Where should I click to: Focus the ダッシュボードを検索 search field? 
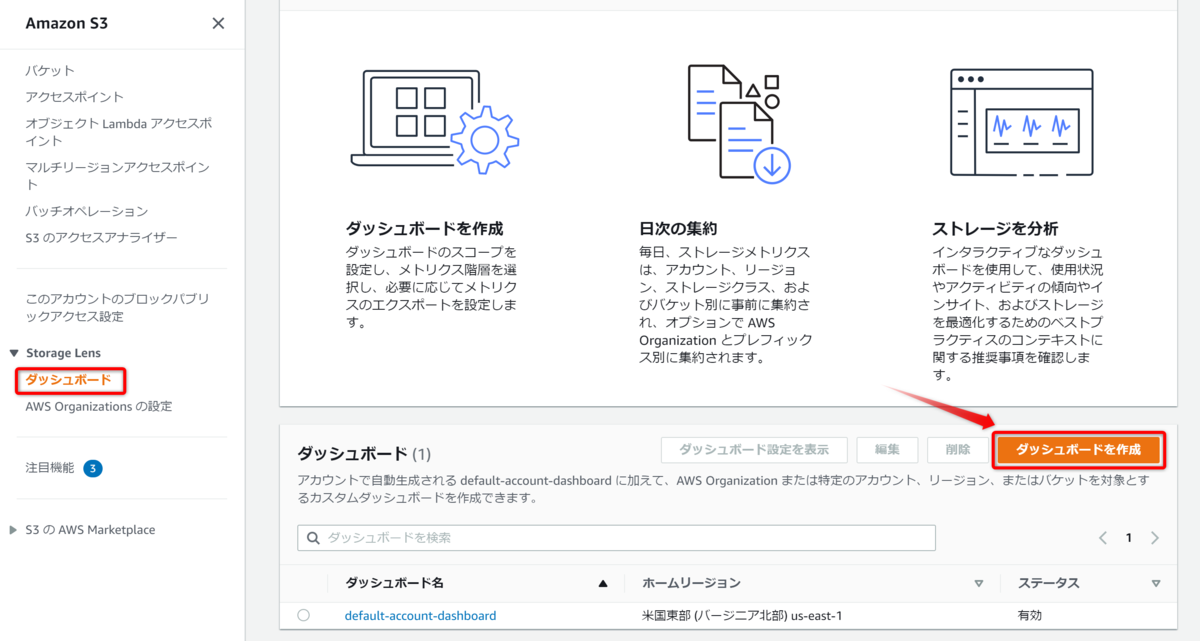click(616, 538)
